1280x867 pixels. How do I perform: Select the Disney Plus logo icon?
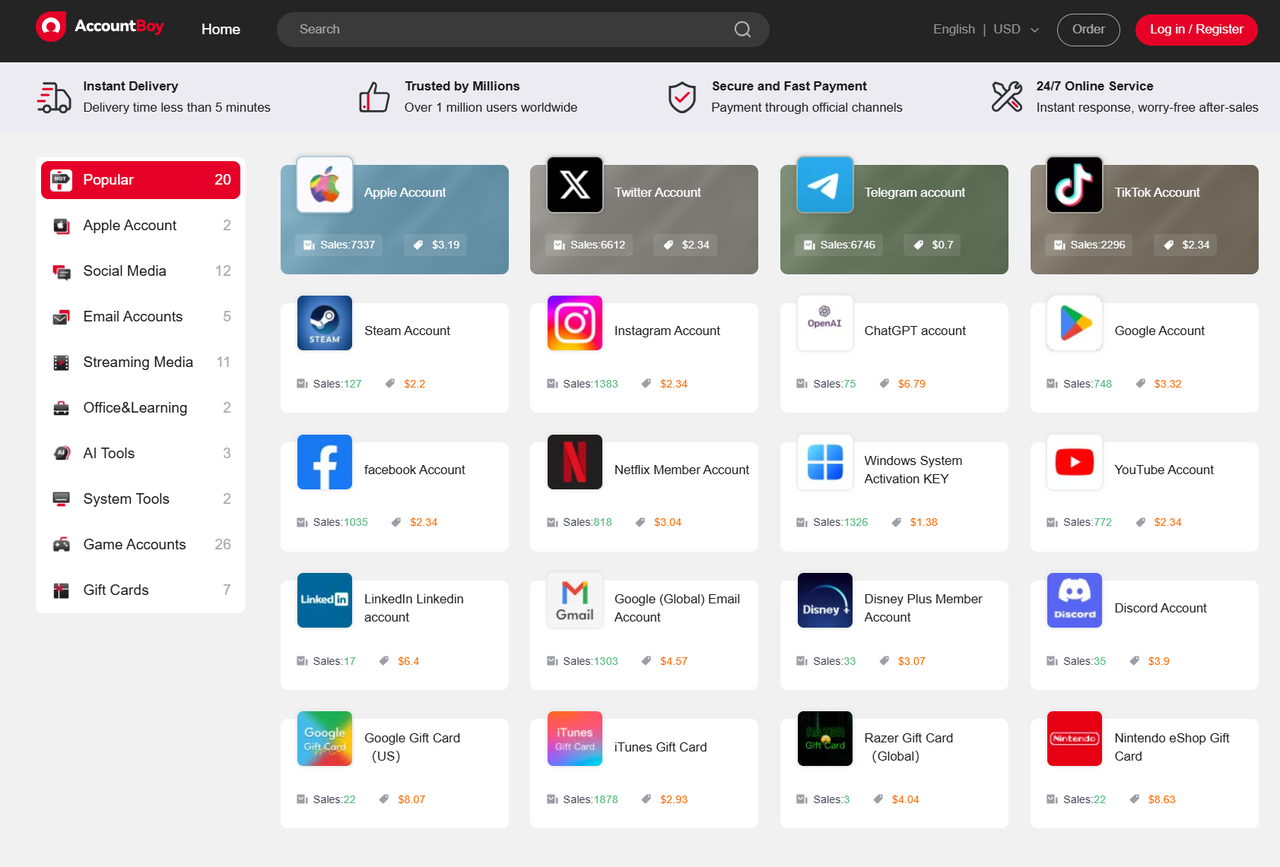pos(825,600)
